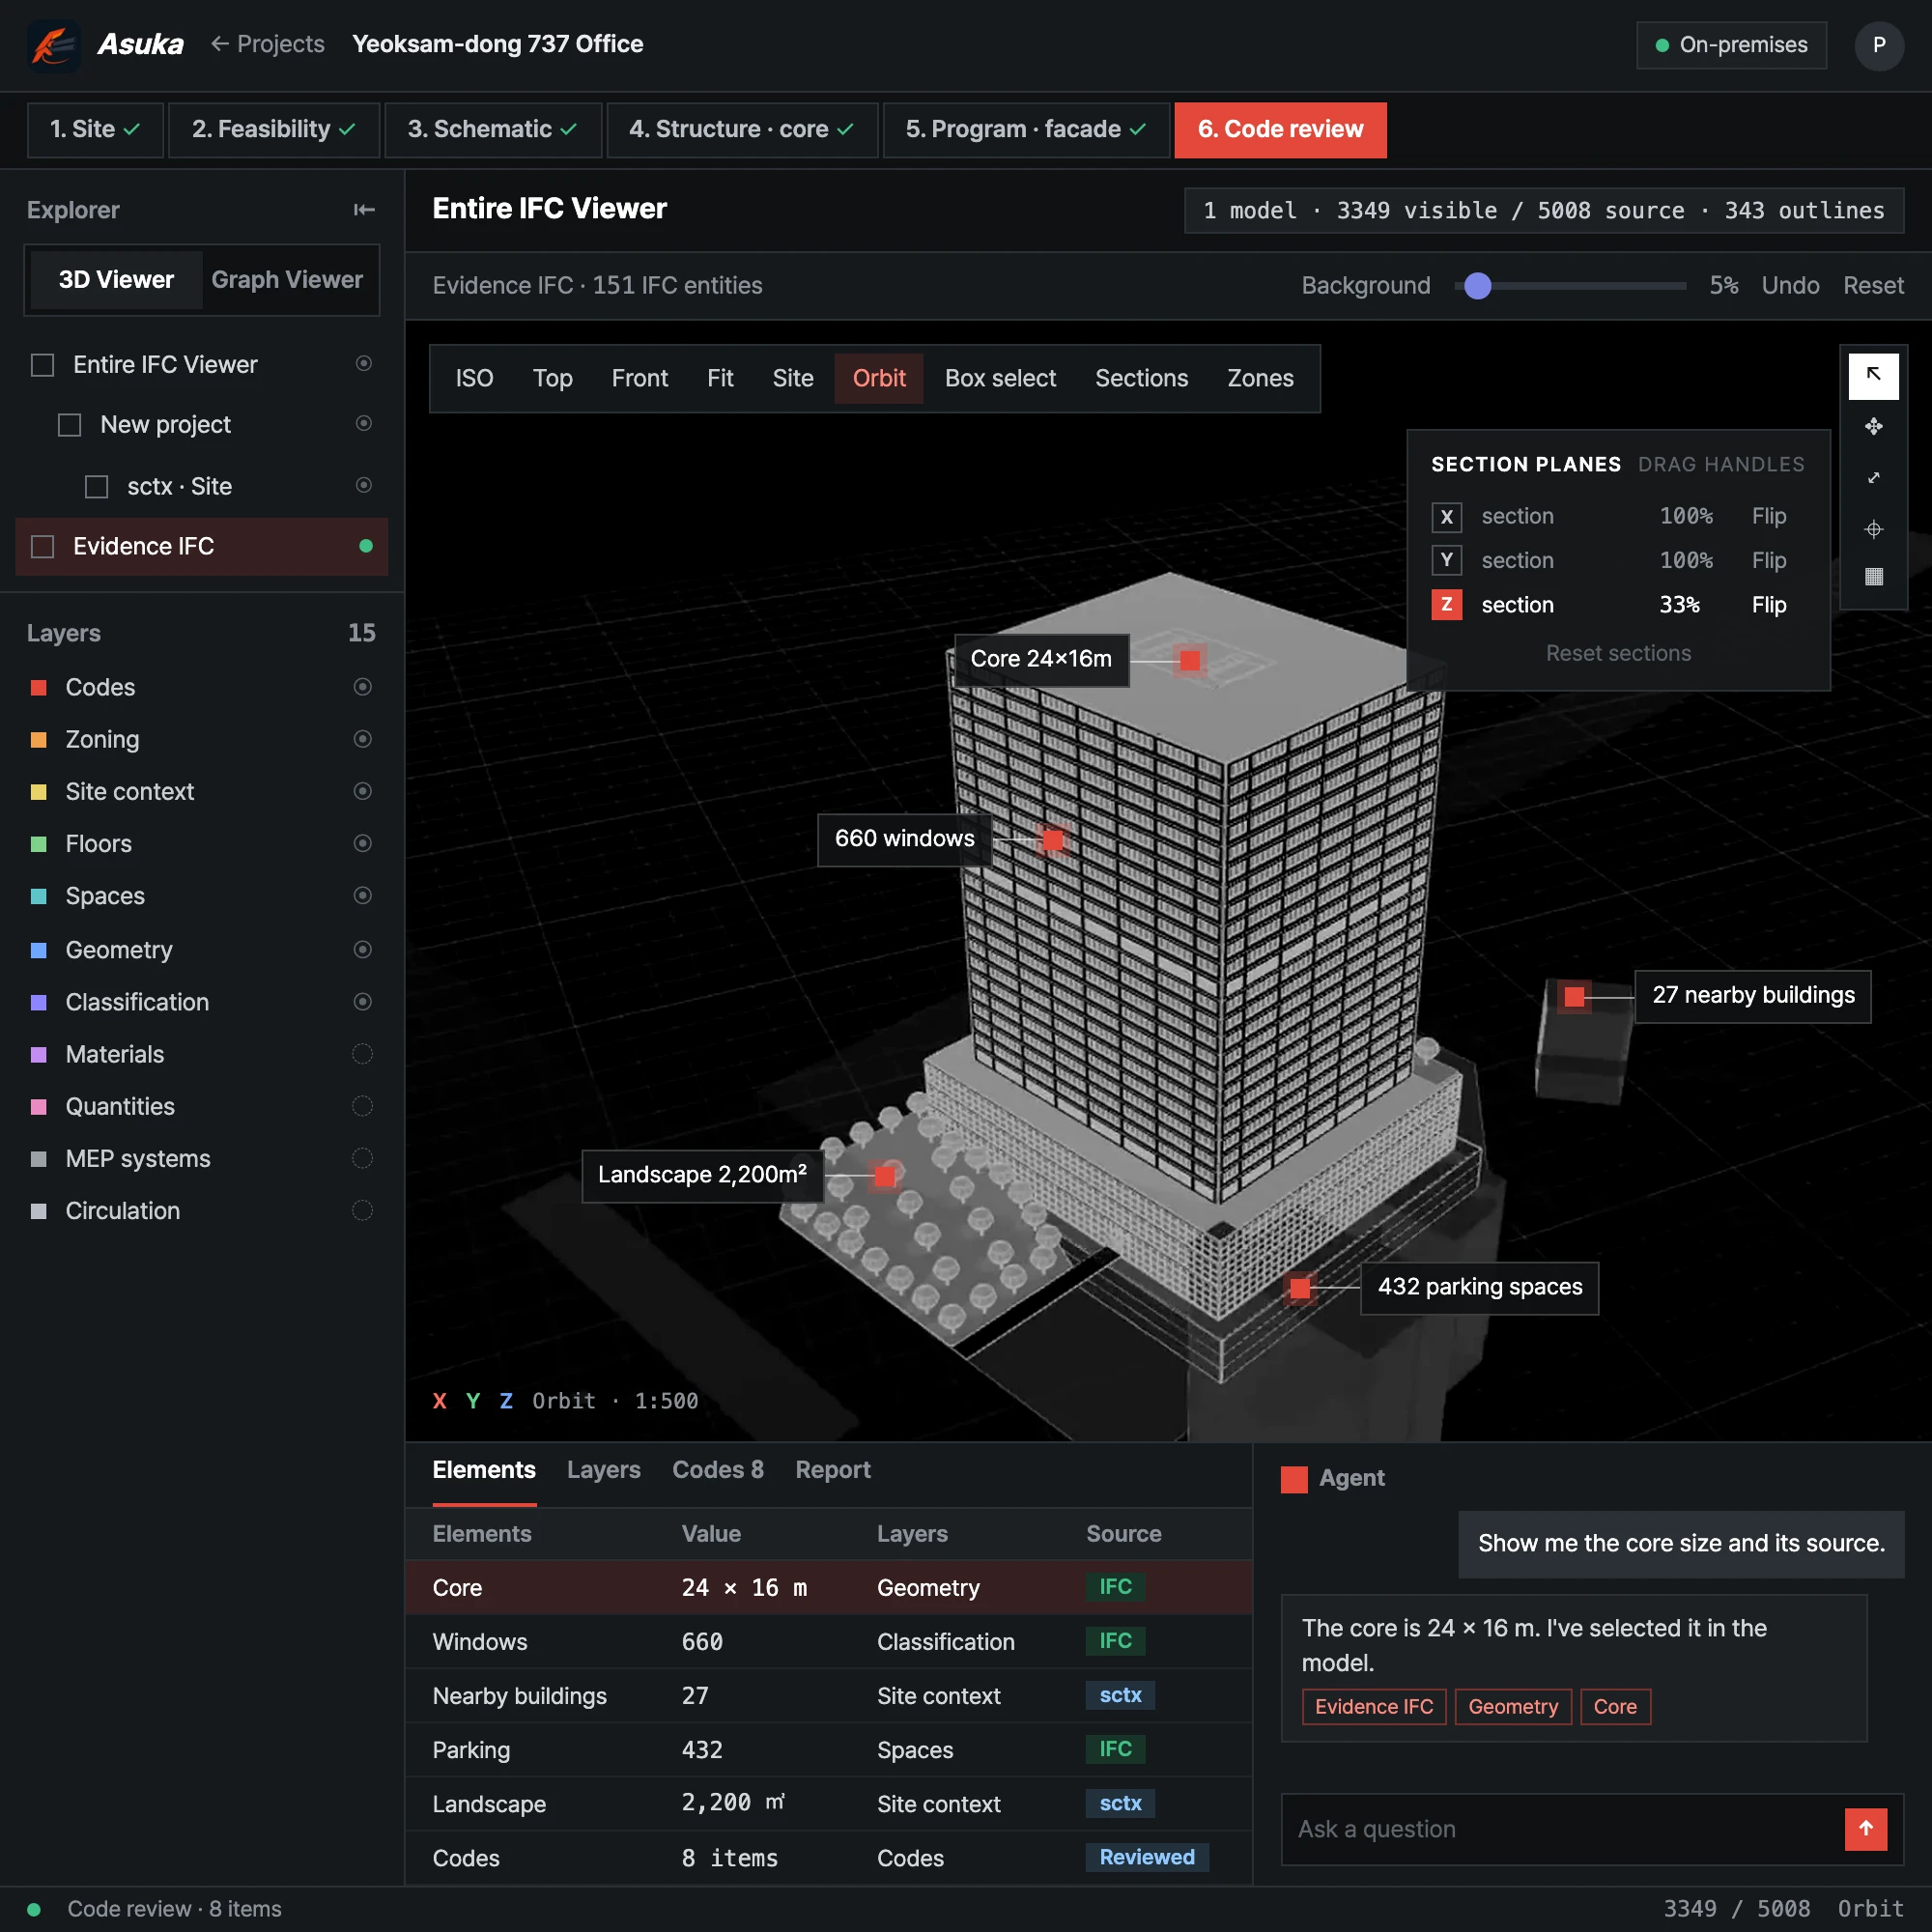Click the red Agent icon square
1932x1932 pixels.
1294,1479
